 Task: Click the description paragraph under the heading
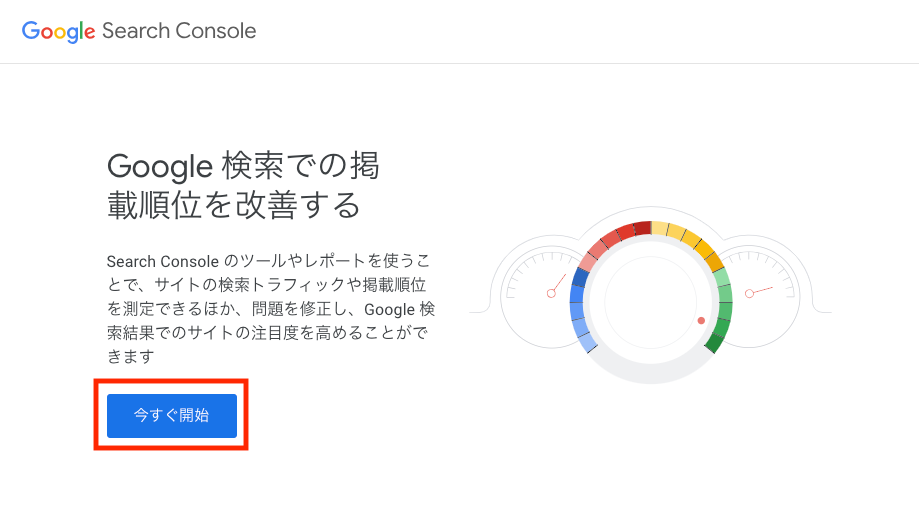(270, 308)
